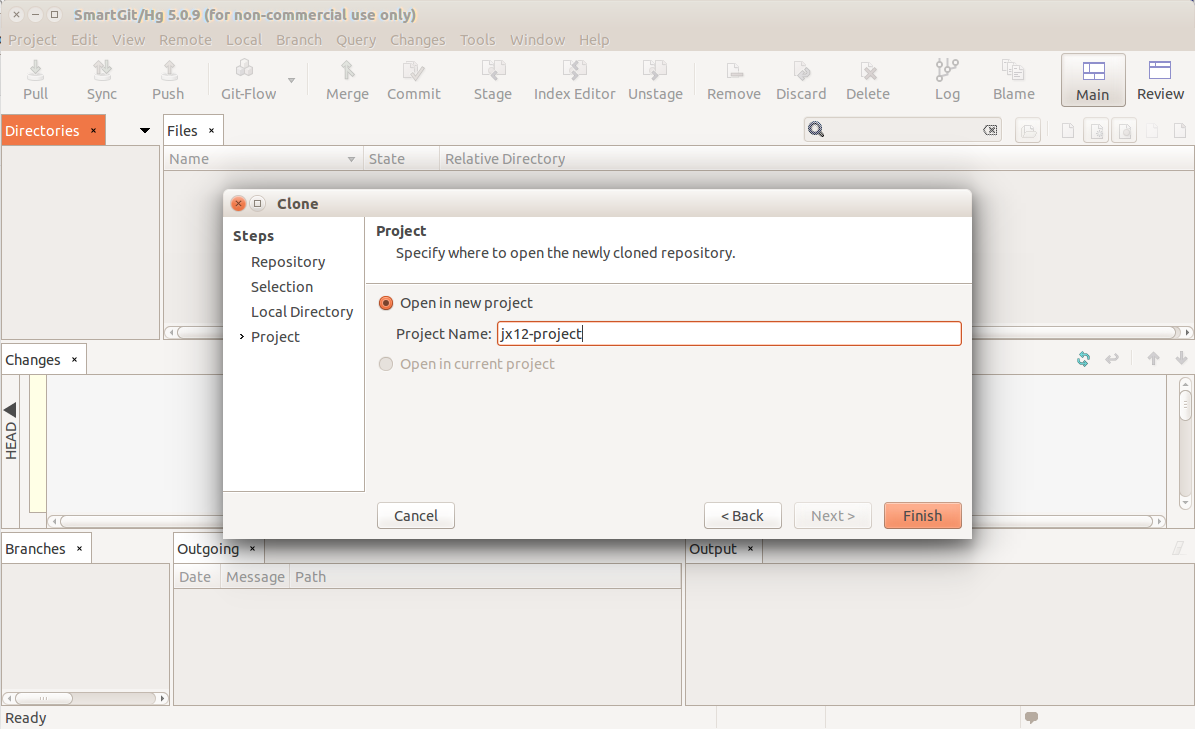The width and height of the screenshot is (1195, 729).
Task: Close the Directories tab
Action: coord(93,131)
